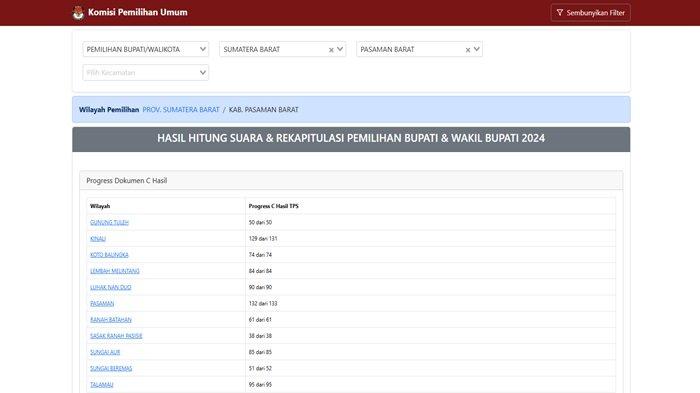Open the SUNGAI BEREMAS district link
Viewport: 700px width, 393px height.
111,368
